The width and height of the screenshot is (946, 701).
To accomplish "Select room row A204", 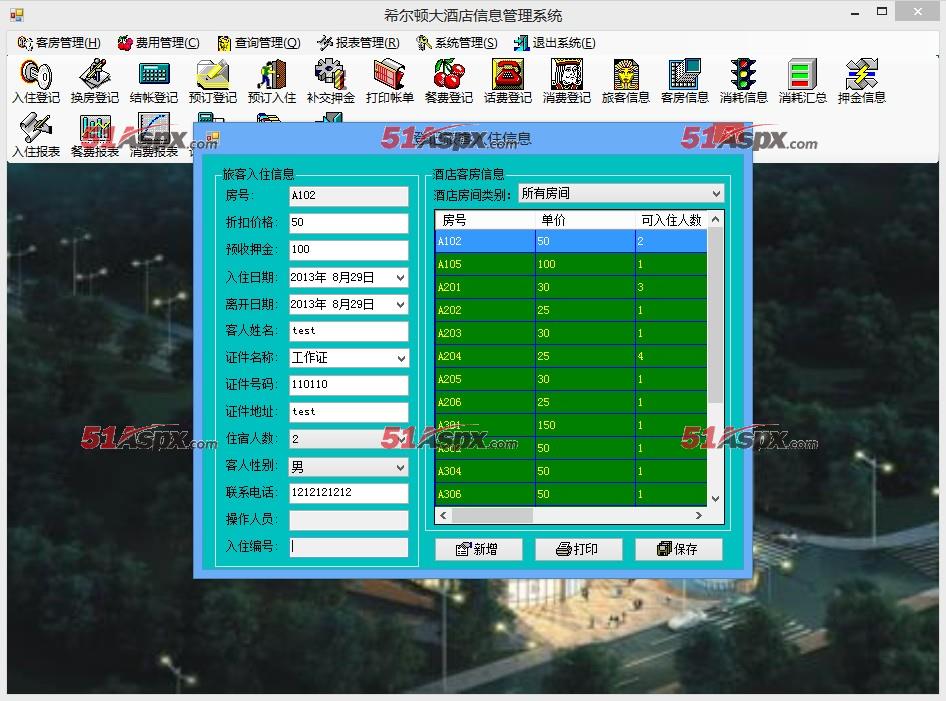I will [x=571, y=356].
